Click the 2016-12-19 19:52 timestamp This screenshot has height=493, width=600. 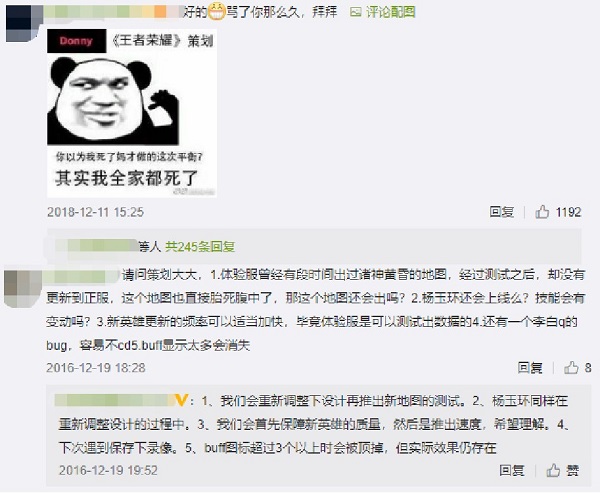(x=108, y=470)
